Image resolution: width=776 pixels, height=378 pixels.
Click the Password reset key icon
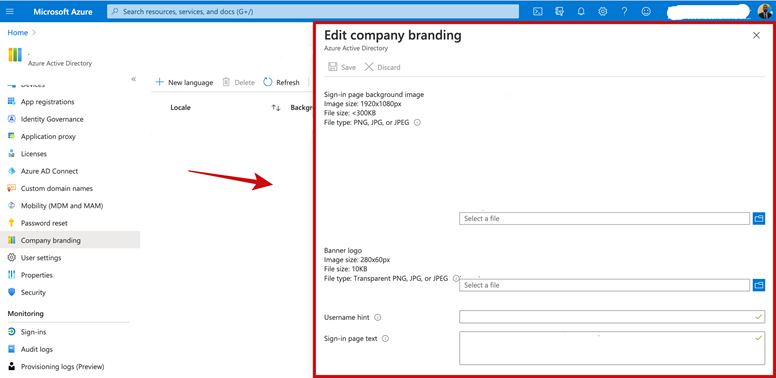[x=12, y=223]
